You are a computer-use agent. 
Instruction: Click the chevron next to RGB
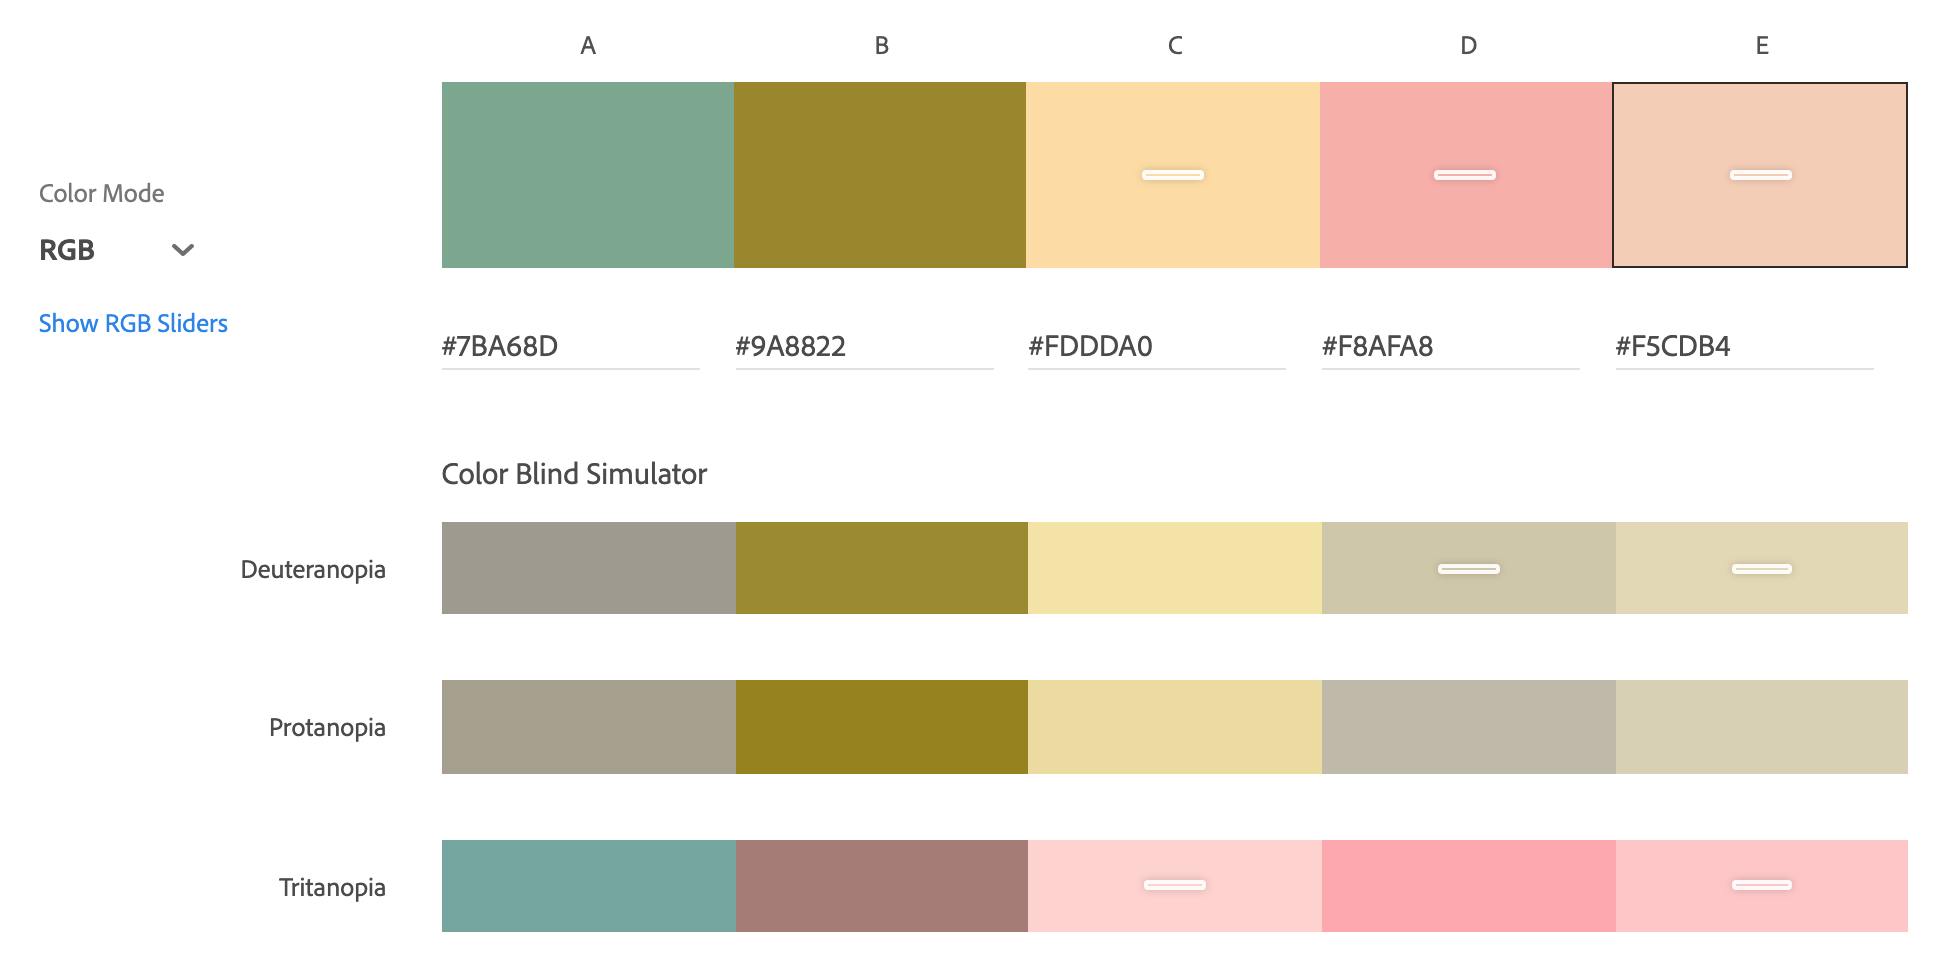point(183,250)
